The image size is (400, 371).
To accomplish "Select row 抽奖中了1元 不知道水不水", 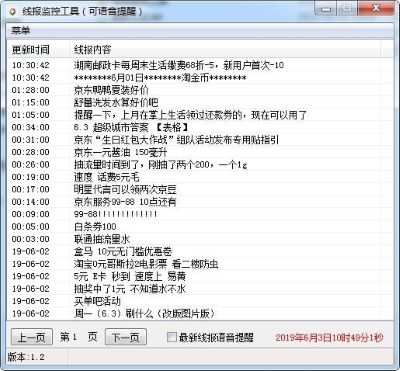I will [200, 289].
